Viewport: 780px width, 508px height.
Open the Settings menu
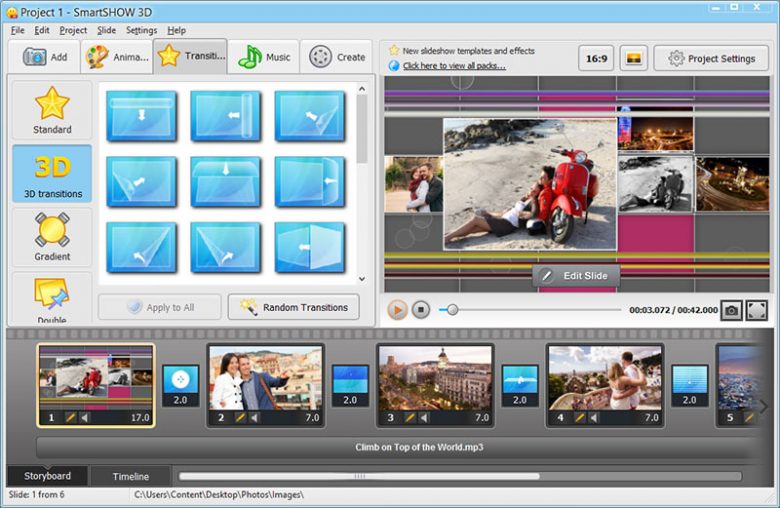pos(141,30)
